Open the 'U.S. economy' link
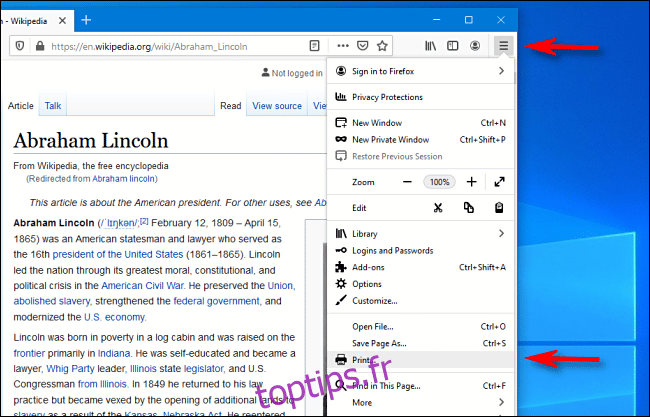This screenshot has height=417, width=650. pos(114,317)
